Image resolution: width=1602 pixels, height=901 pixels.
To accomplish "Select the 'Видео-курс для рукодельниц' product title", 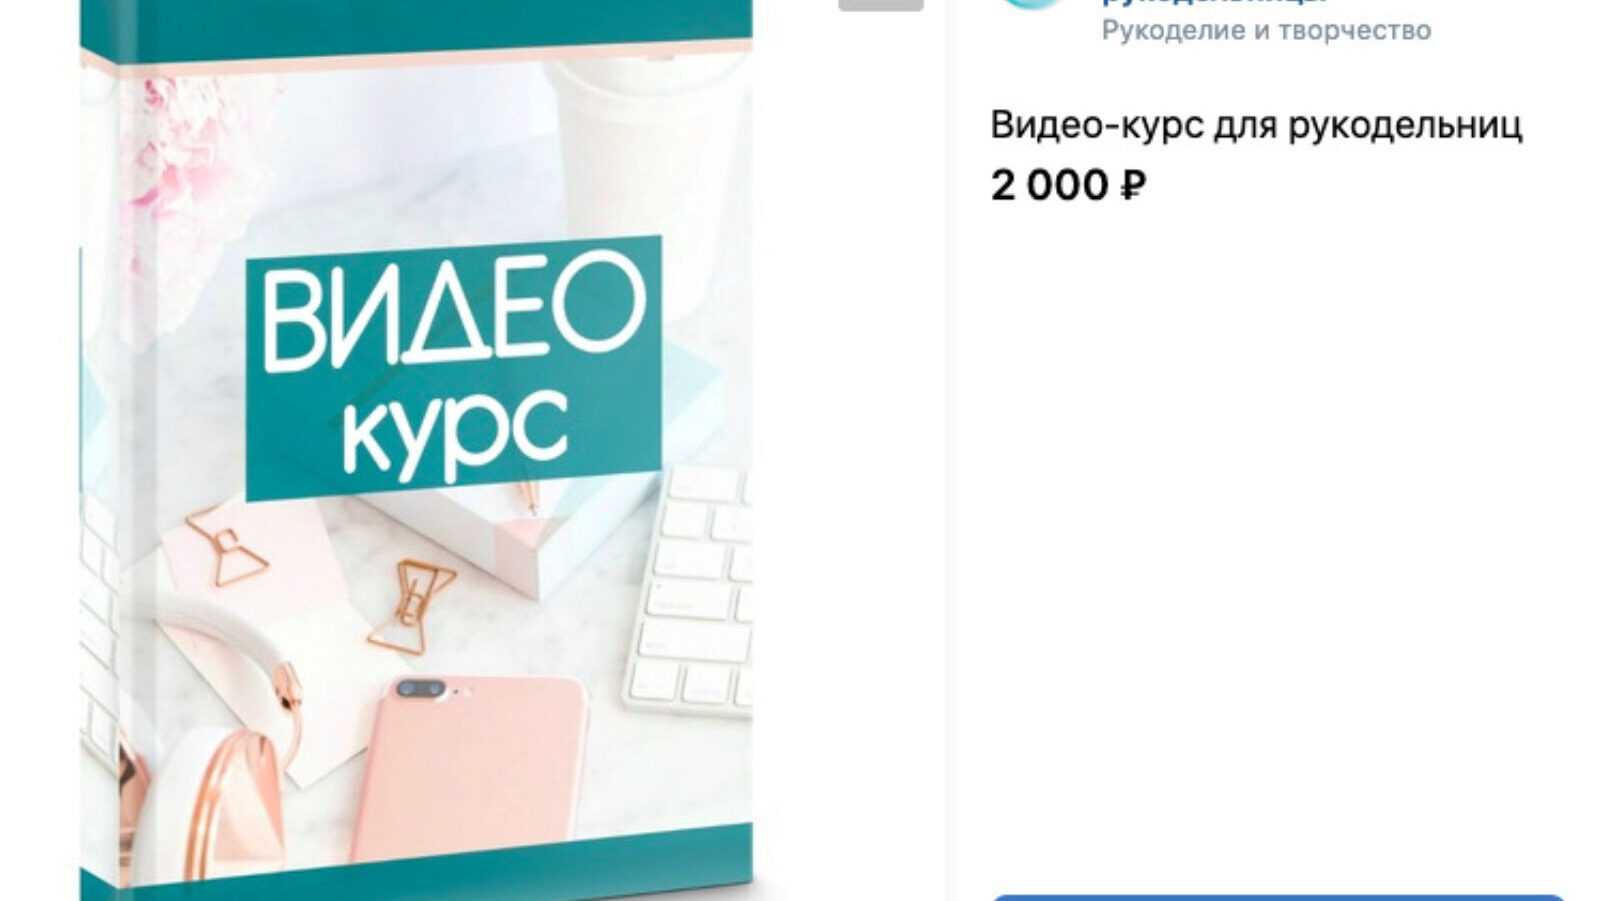I will coord(1256,126).
